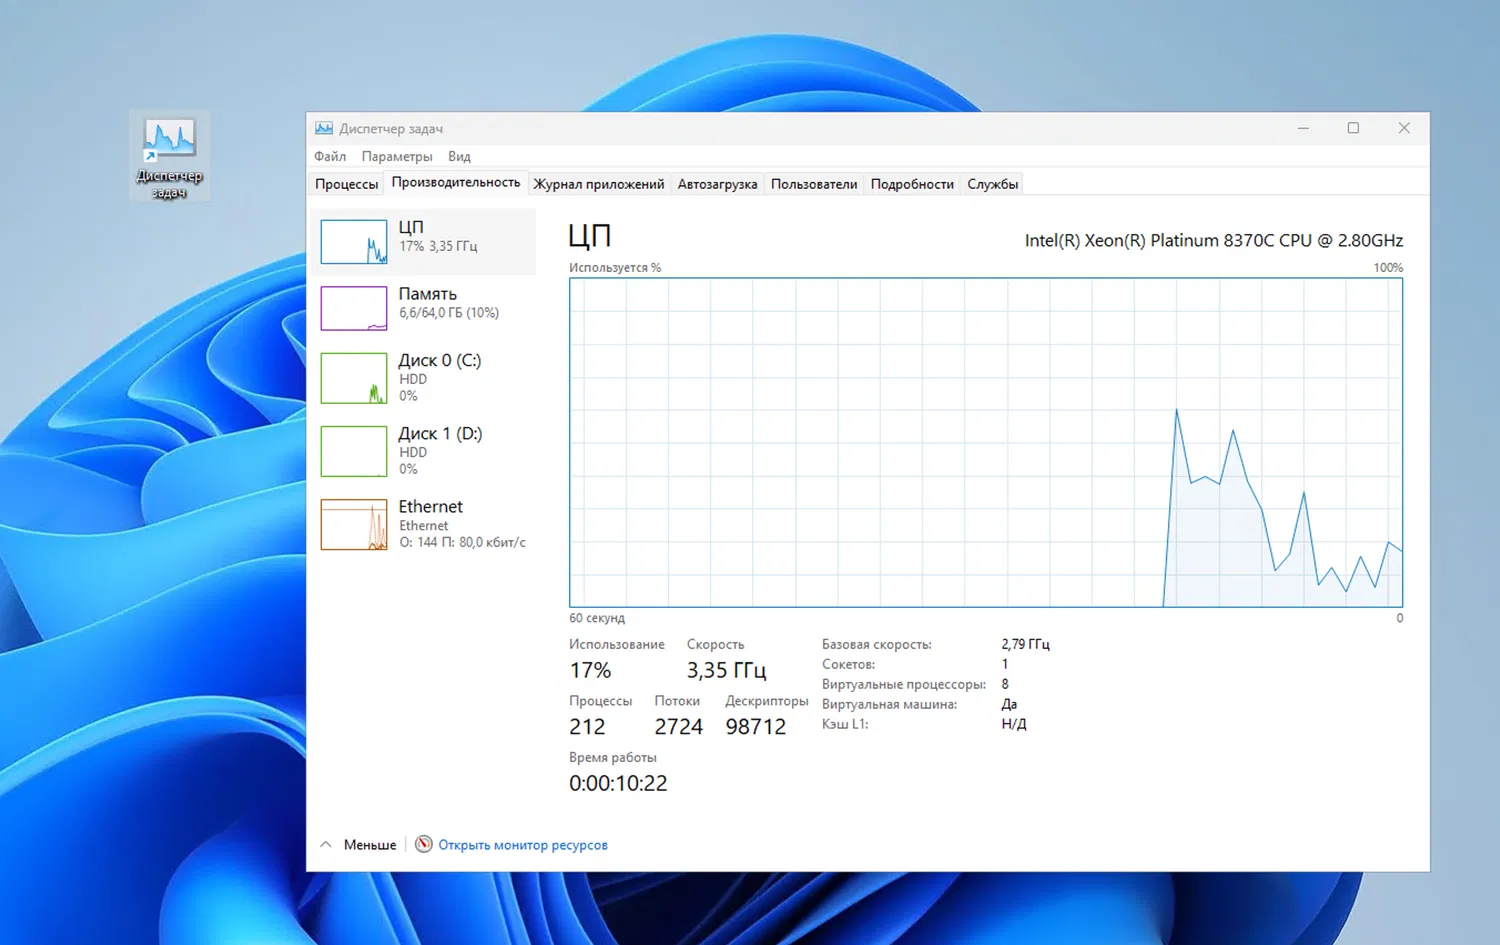Viewport: 1500px width, 945px height.
Task: Click the Время работы label
Action: (613, 757)
